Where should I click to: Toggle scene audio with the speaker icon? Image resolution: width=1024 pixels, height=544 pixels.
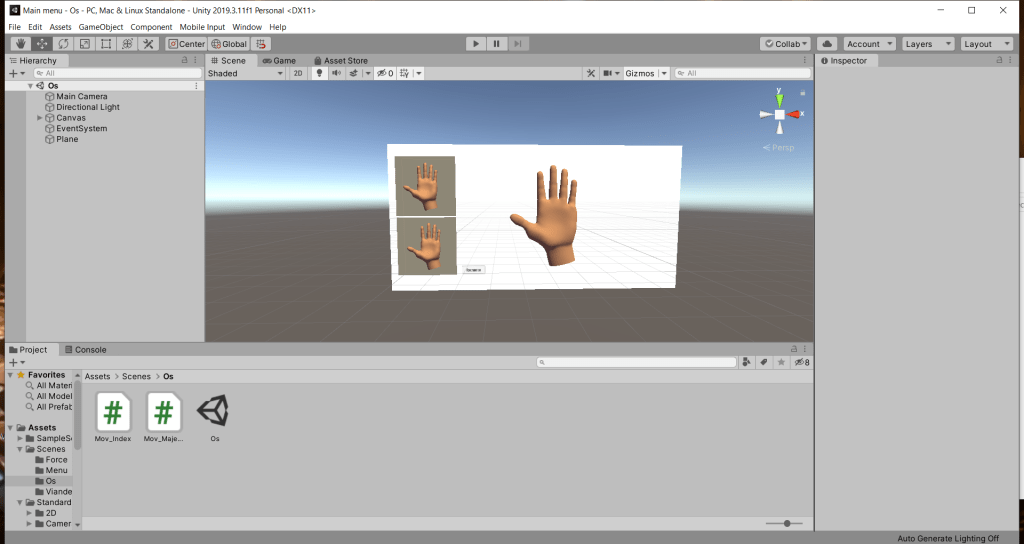[x=336, y=73]
